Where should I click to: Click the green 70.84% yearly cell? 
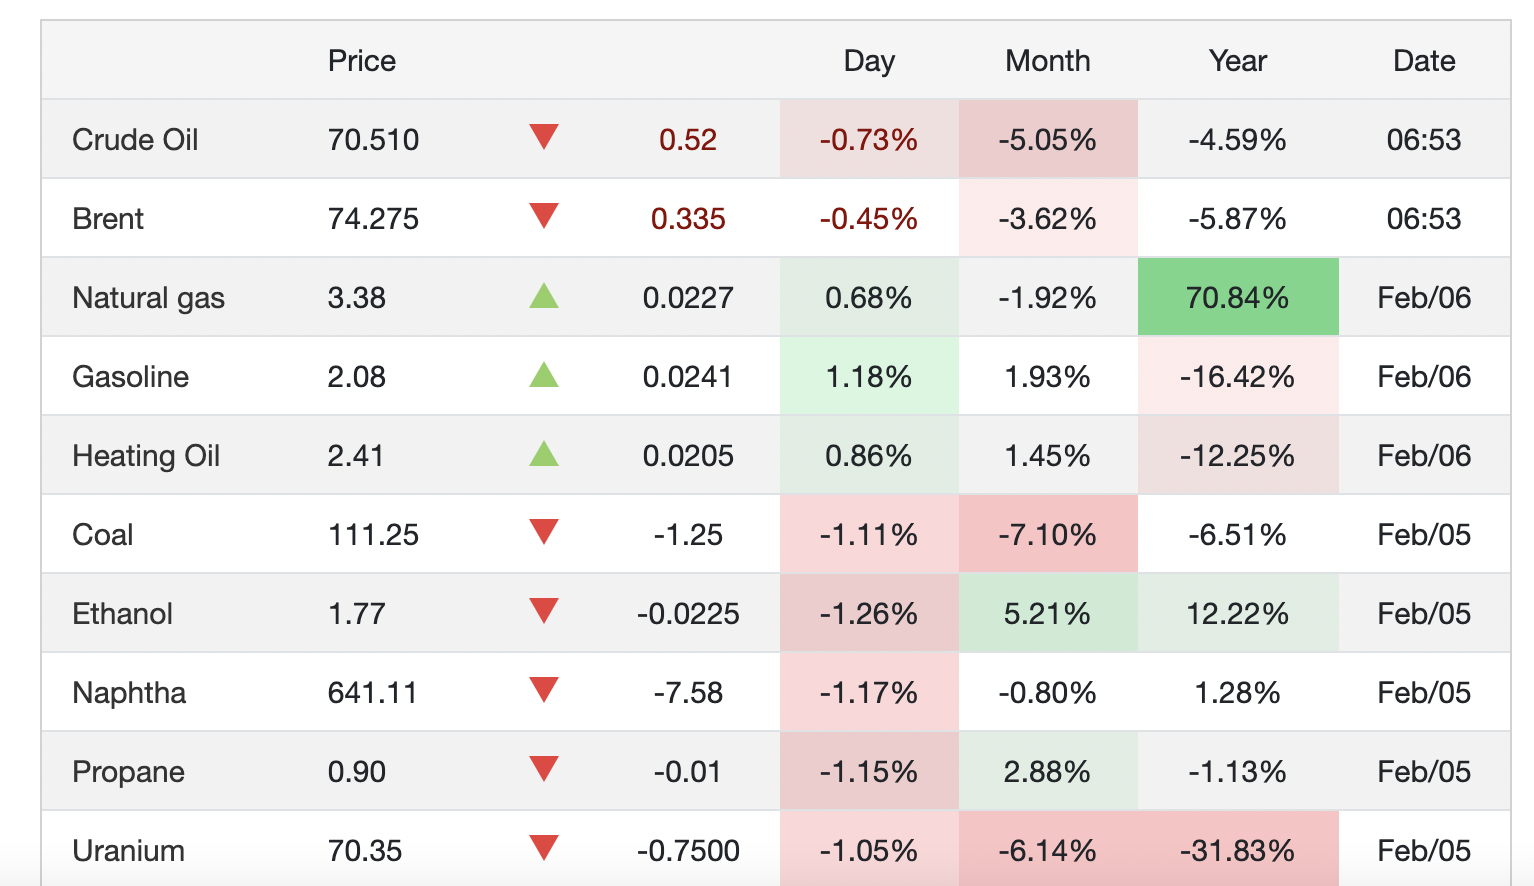coord(1238,297)
